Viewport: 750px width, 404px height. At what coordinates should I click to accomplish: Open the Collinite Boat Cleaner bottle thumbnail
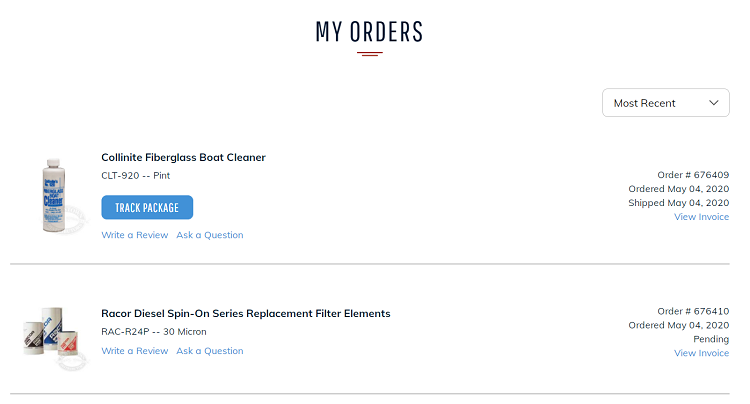point(54,196)
